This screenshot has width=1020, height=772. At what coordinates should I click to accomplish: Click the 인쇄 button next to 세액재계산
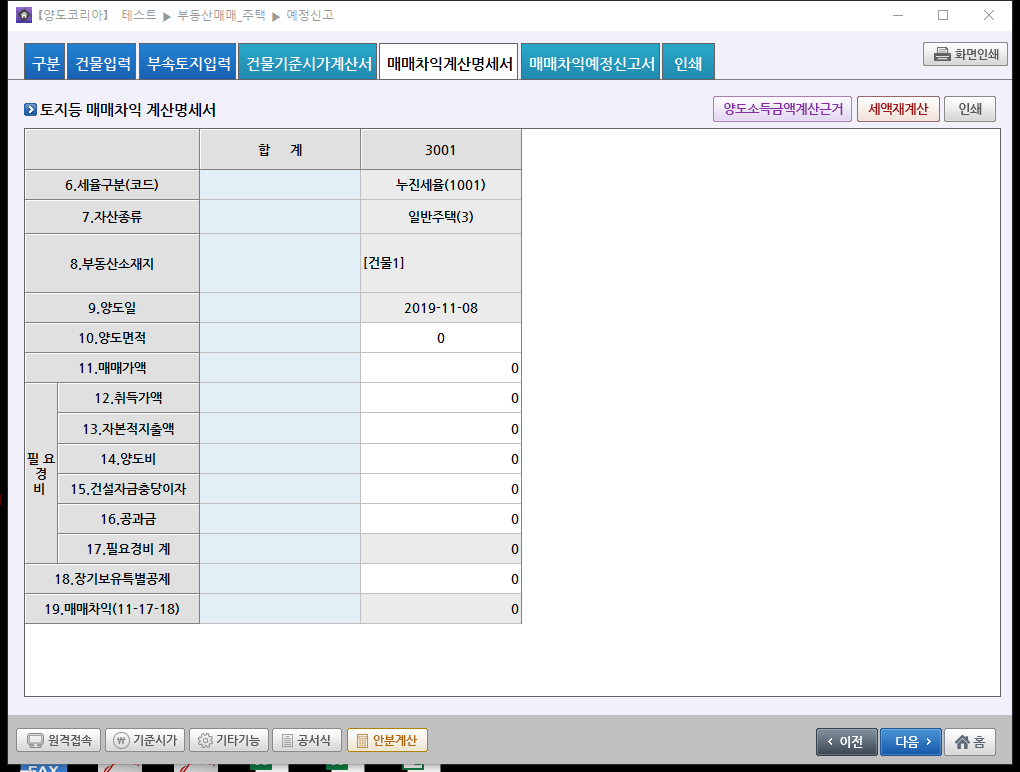[x=969, y=109]
